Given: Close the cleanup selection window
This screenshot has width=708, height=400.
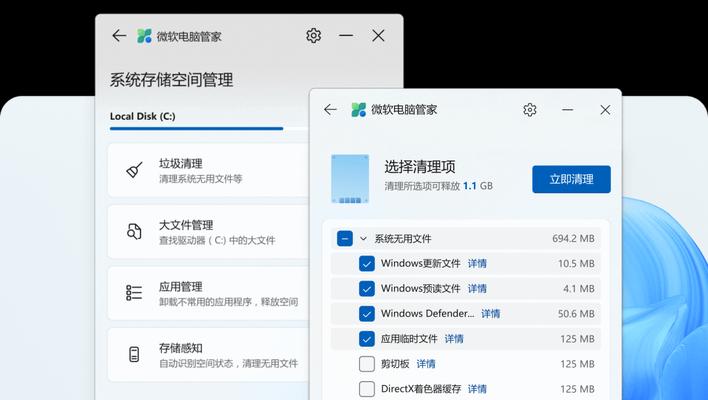Looking at the screenshot, I should point(605,110).
